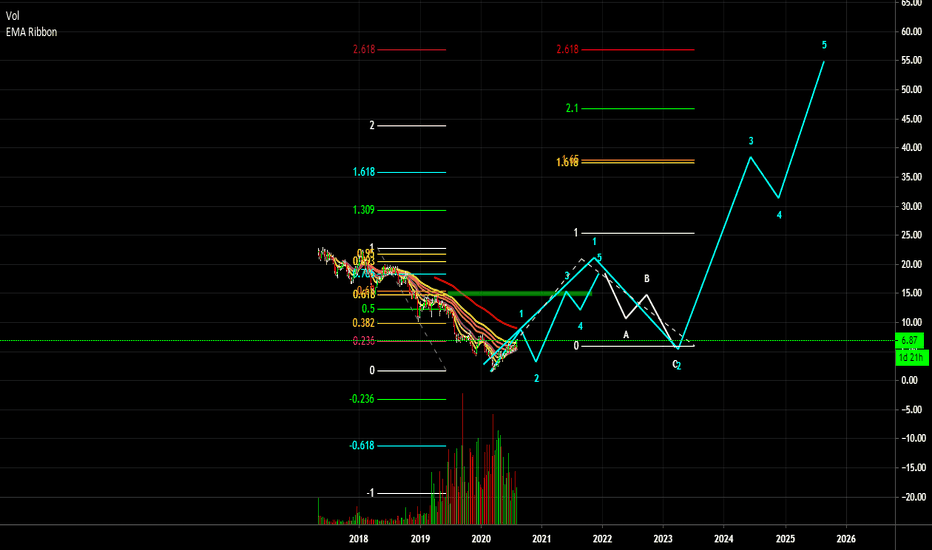Screen dimensions: 932x550
Task: Click the 1d 21h bar countdown tag
Action: pyautogui.click(x=911, y=358)
